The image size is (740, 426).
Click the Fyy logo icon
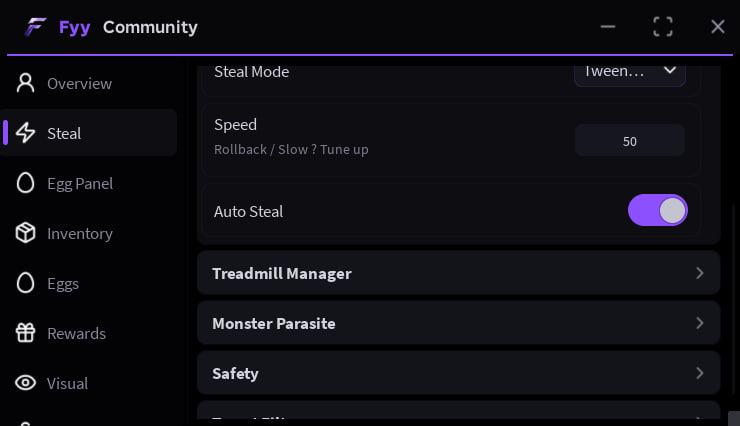35,27
